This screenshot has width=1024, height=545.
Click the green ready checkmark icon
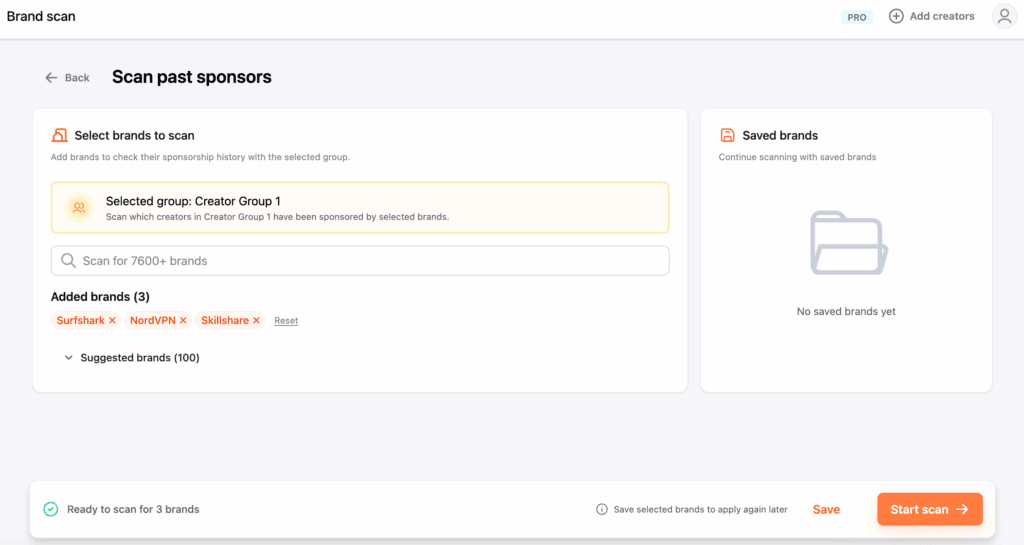tap(51, 510)
